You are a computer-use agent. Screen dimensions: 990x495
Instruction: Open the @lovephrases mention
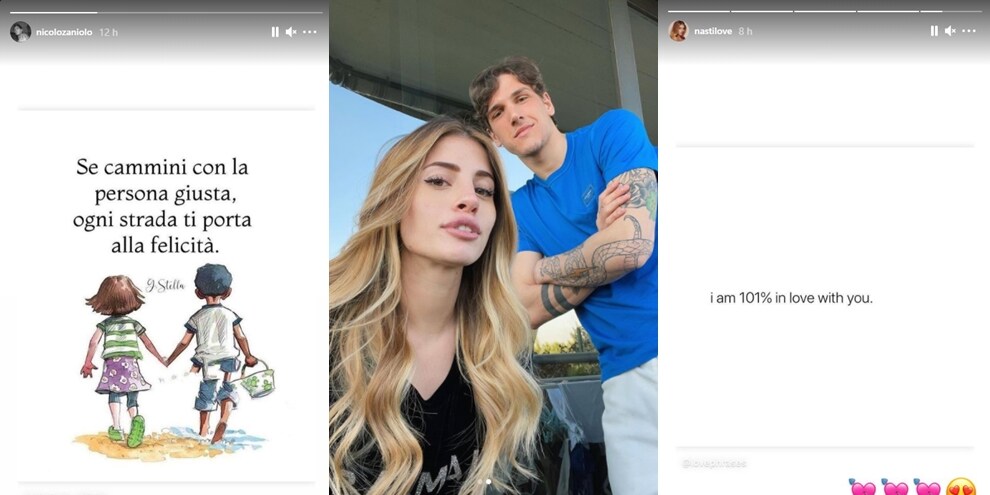(714, 463)
